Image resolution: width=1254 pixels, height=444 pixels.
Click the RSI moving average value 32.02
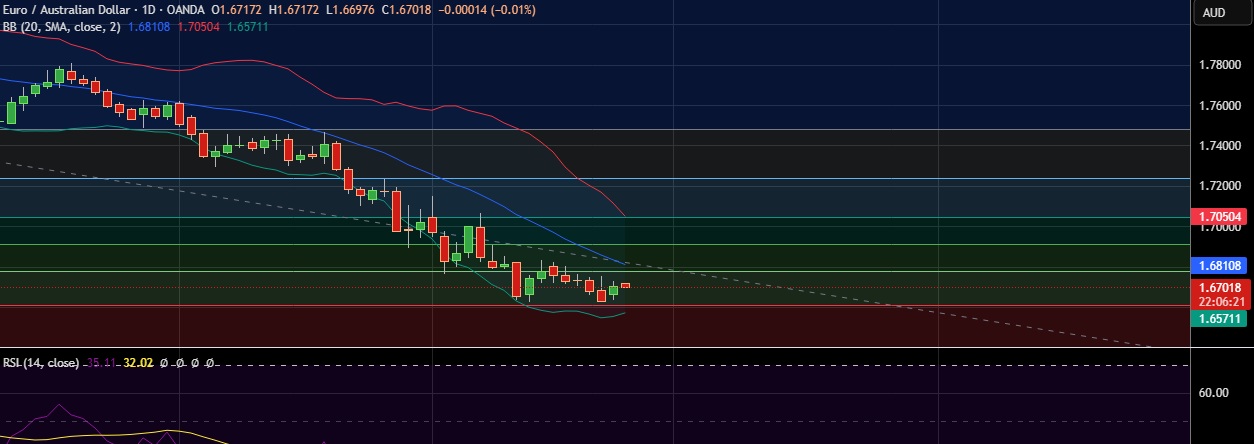(x=137, y=363)
